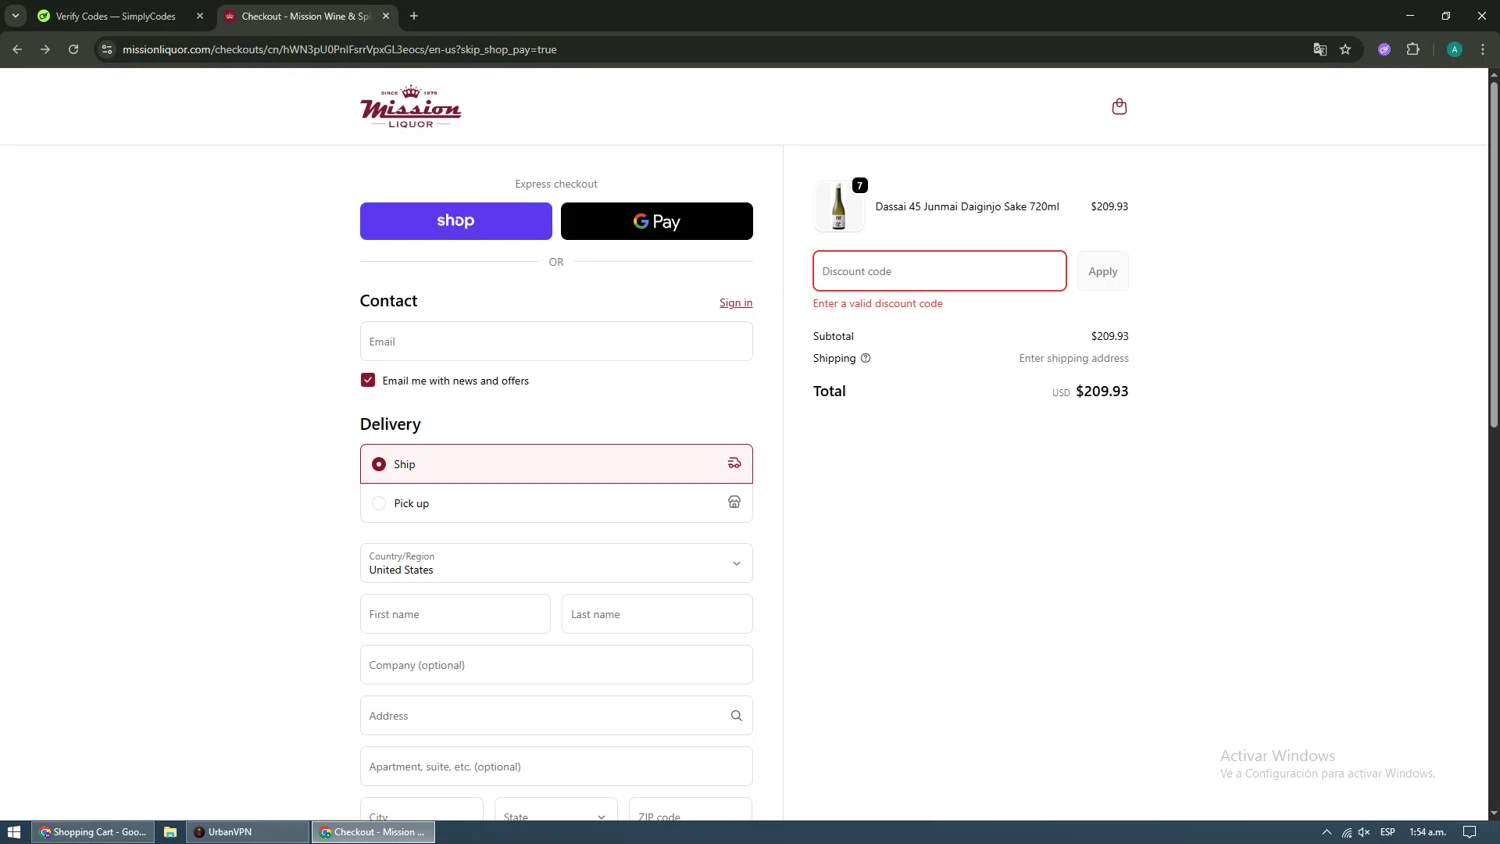Click the Email input field
Image resolution: width=1500 pixels, height=844 pixels.
556,341
